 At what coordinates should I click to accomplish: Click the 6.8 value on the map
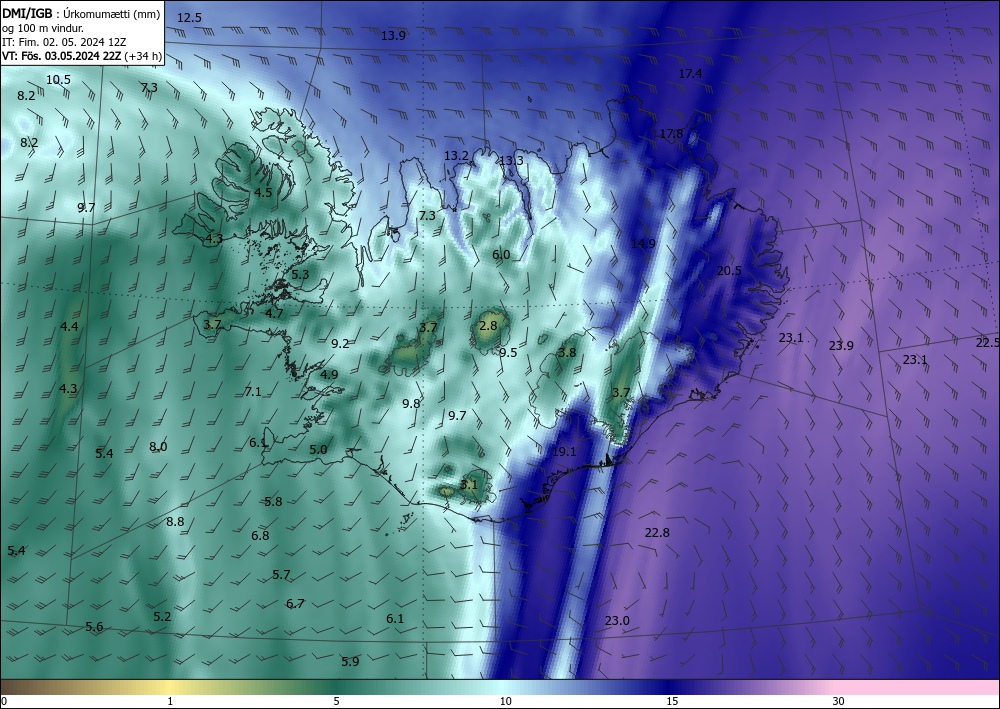tap(260, 536)
